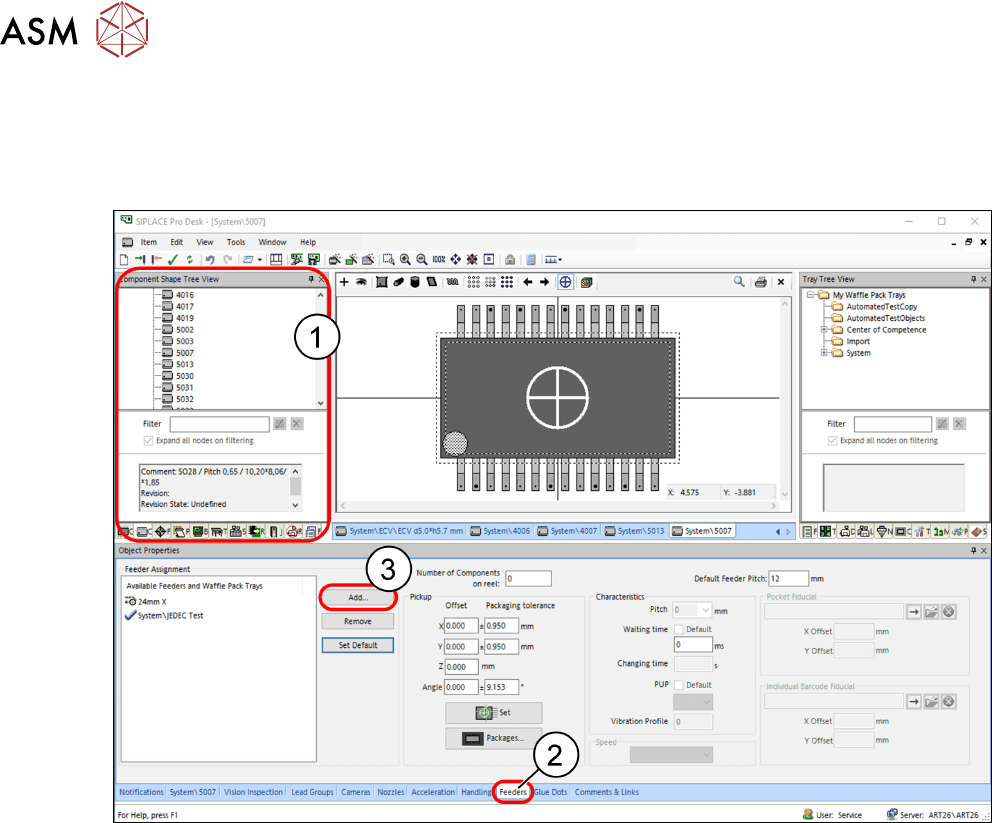Click the magnifier search icon in shape editor
992x823 pixels.
point(739,282)
